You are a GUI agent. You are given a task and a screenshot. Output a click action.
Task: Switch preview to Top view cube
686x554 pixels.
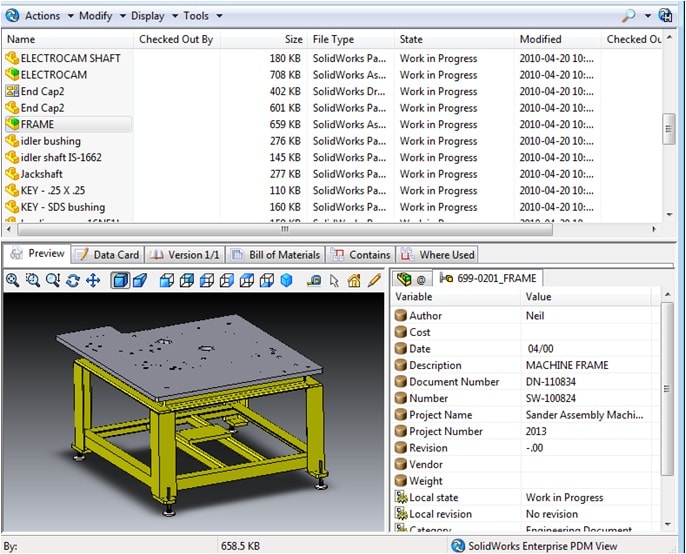(247, 281)
